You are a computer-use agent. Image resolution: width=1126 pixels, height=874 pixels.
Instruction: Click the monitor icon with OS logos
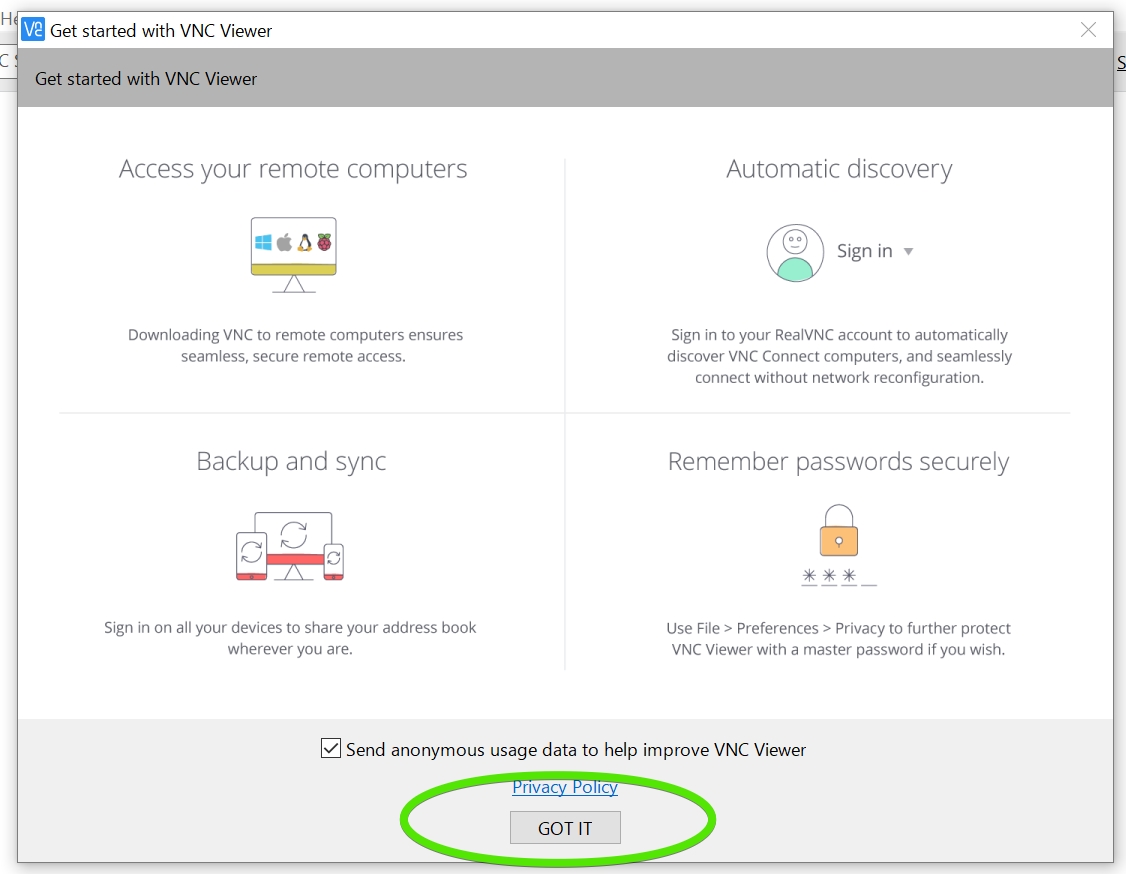293,253
